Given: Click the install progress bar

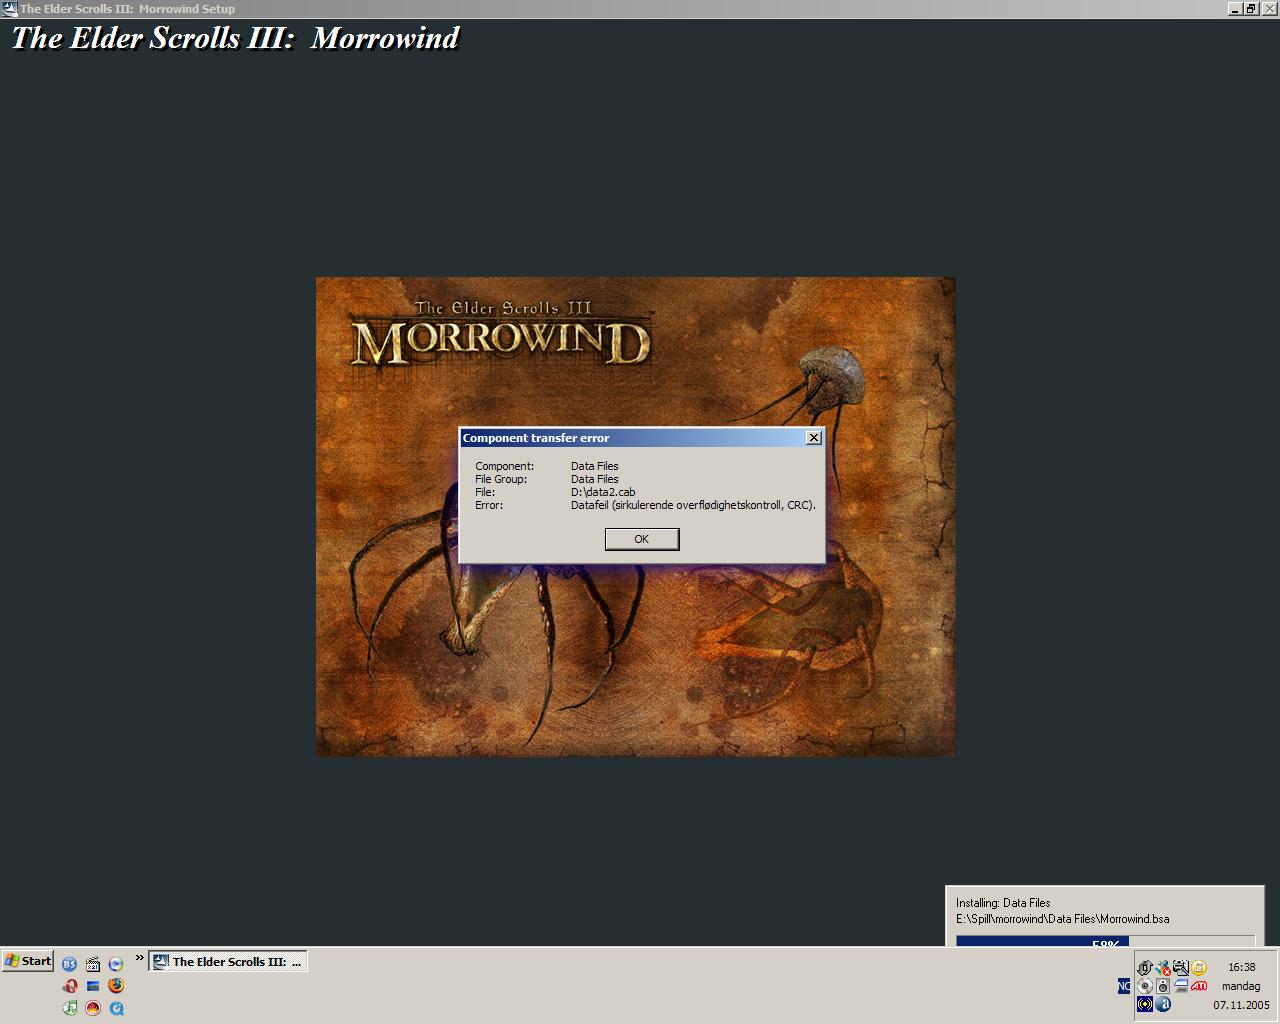Looking at the screenshot, I should point(1105,942).
